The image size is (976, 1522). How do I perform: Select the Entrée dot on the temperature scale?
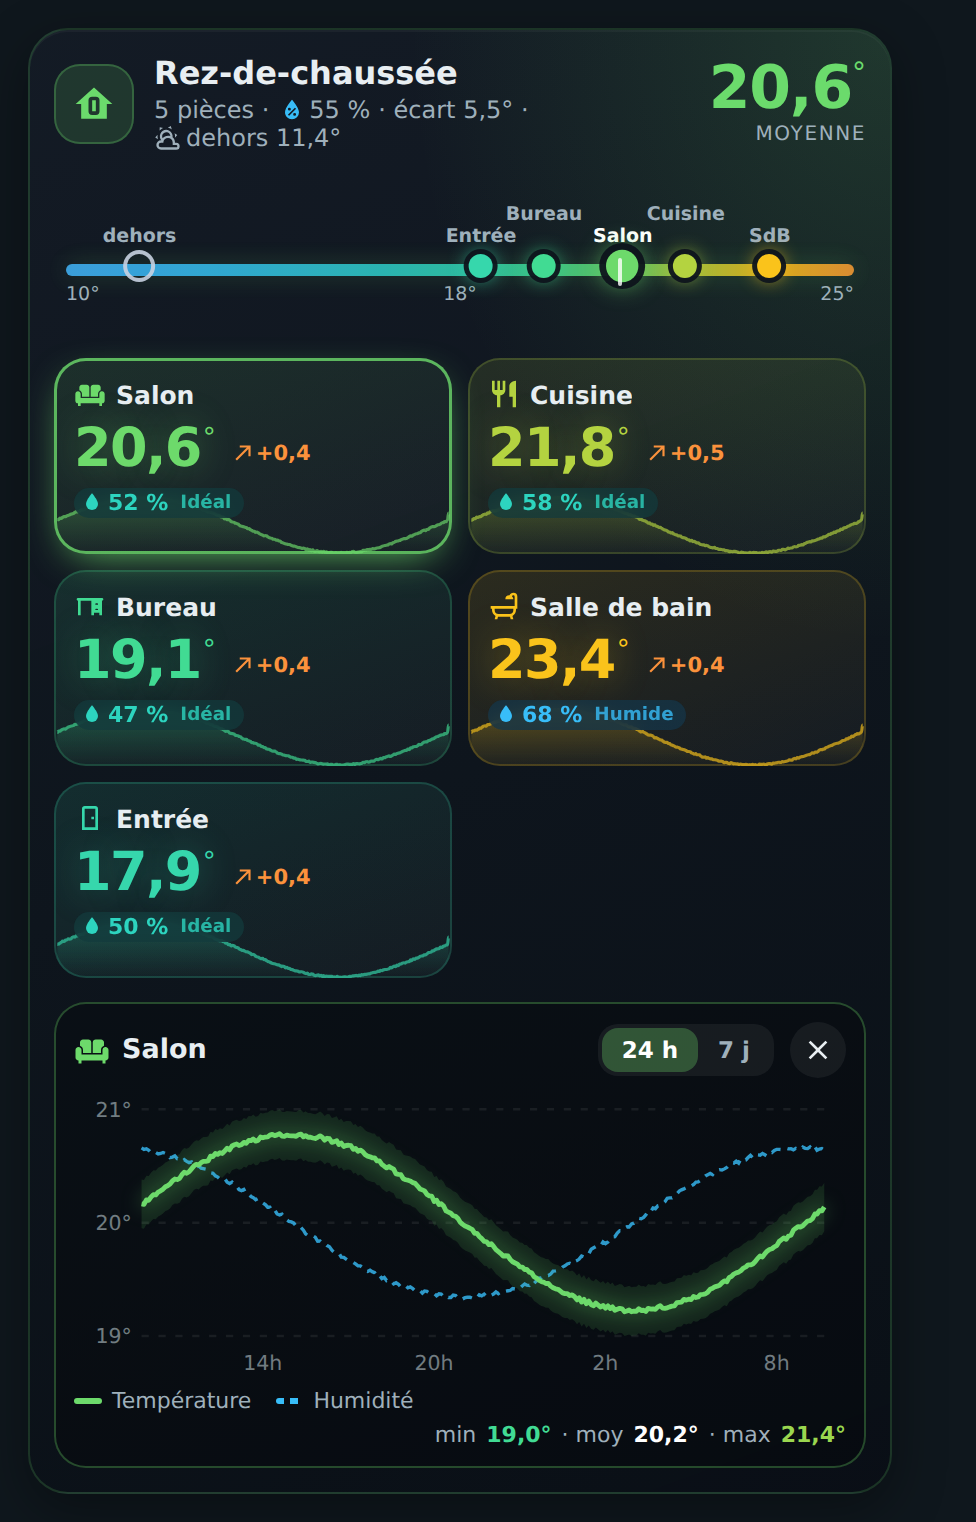481,266
